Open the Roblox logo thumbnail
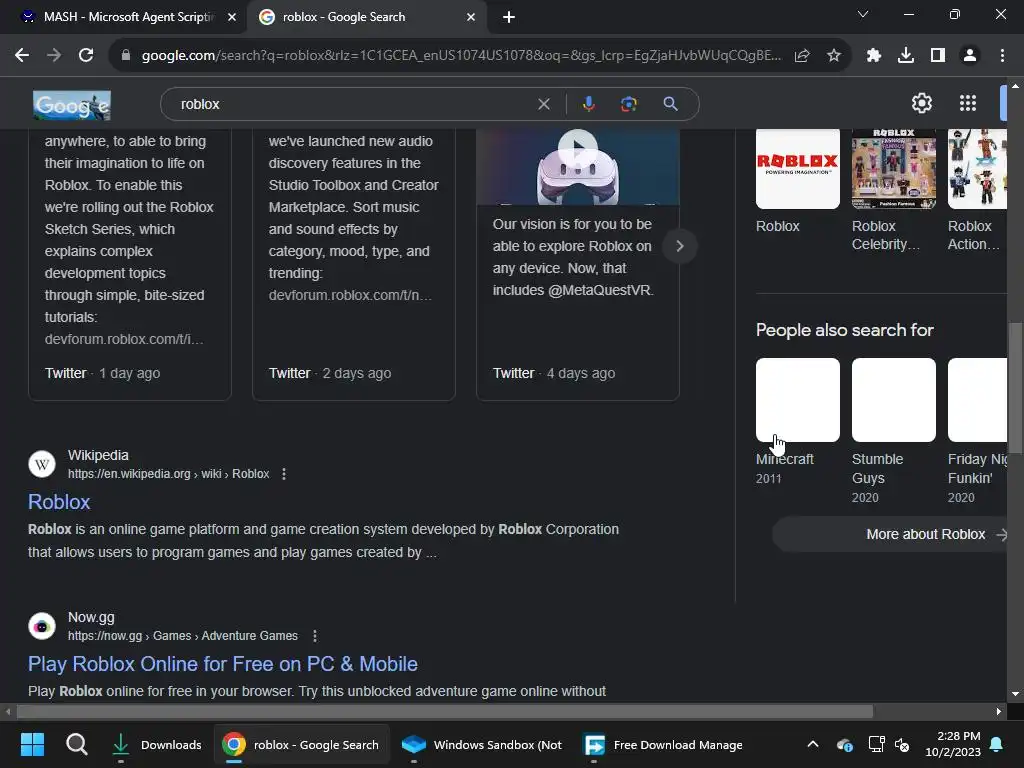 [797, 168]
